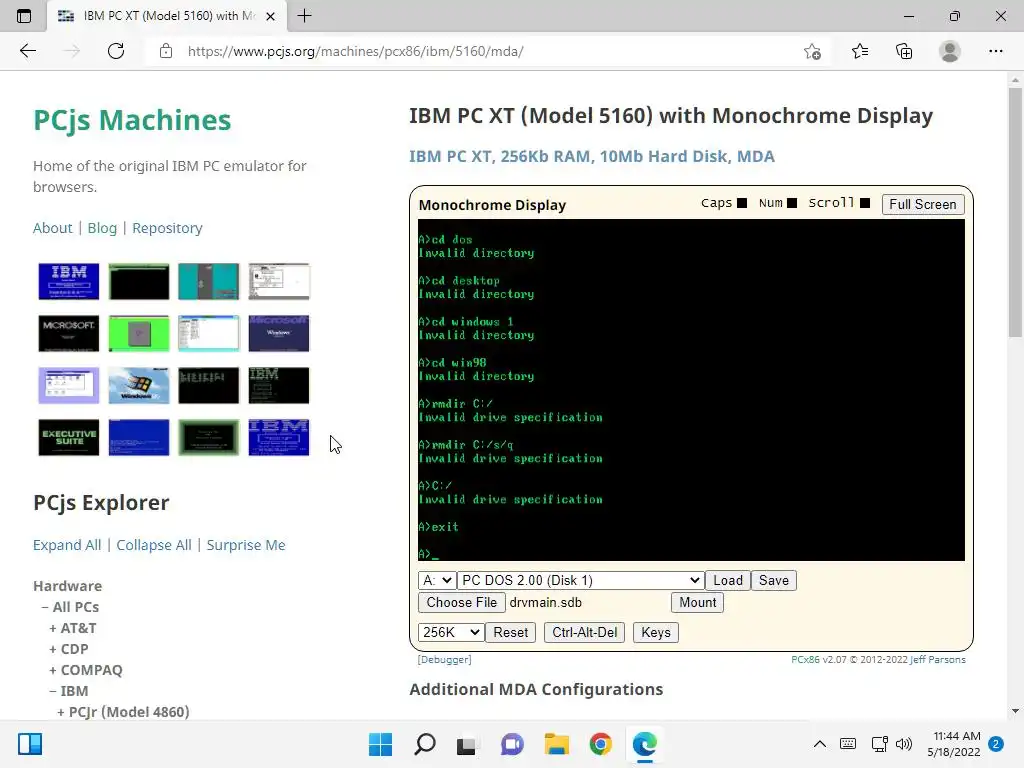The width and height of the screenshot is (1024, 768).
Task: Open the tab actions menu icon
Action: click(24, 16)
